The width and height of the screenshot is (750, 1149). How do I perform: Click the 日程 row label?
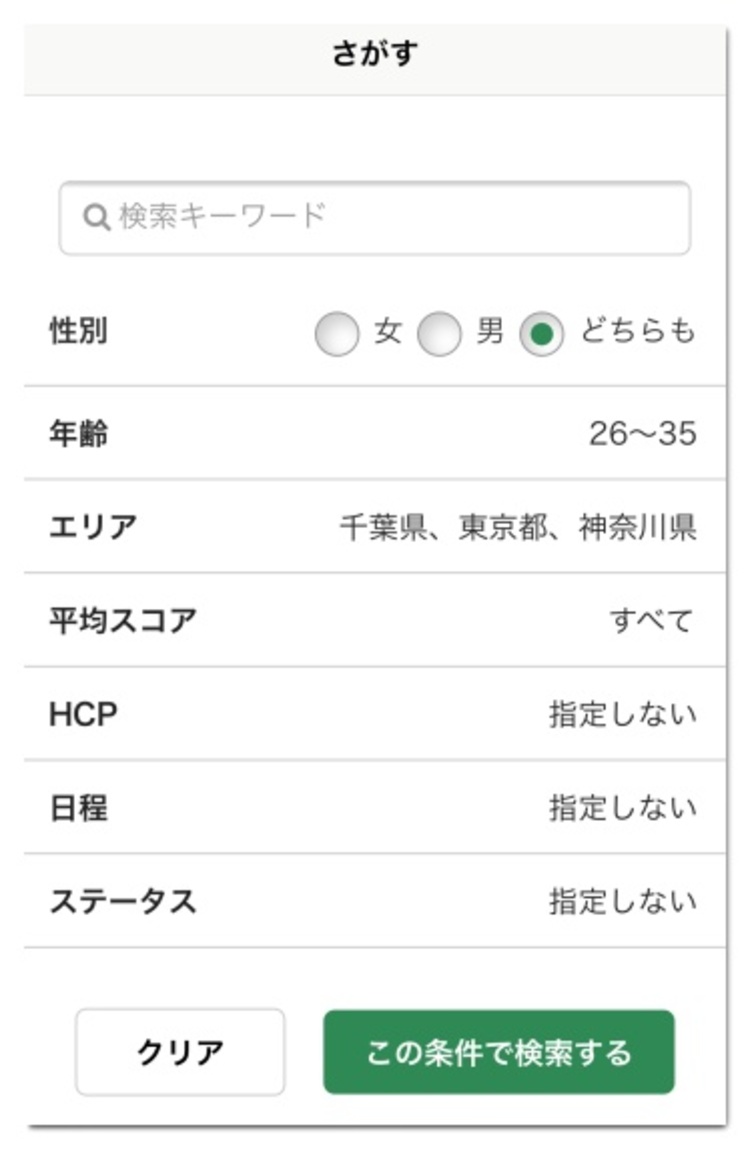(78, 808)
